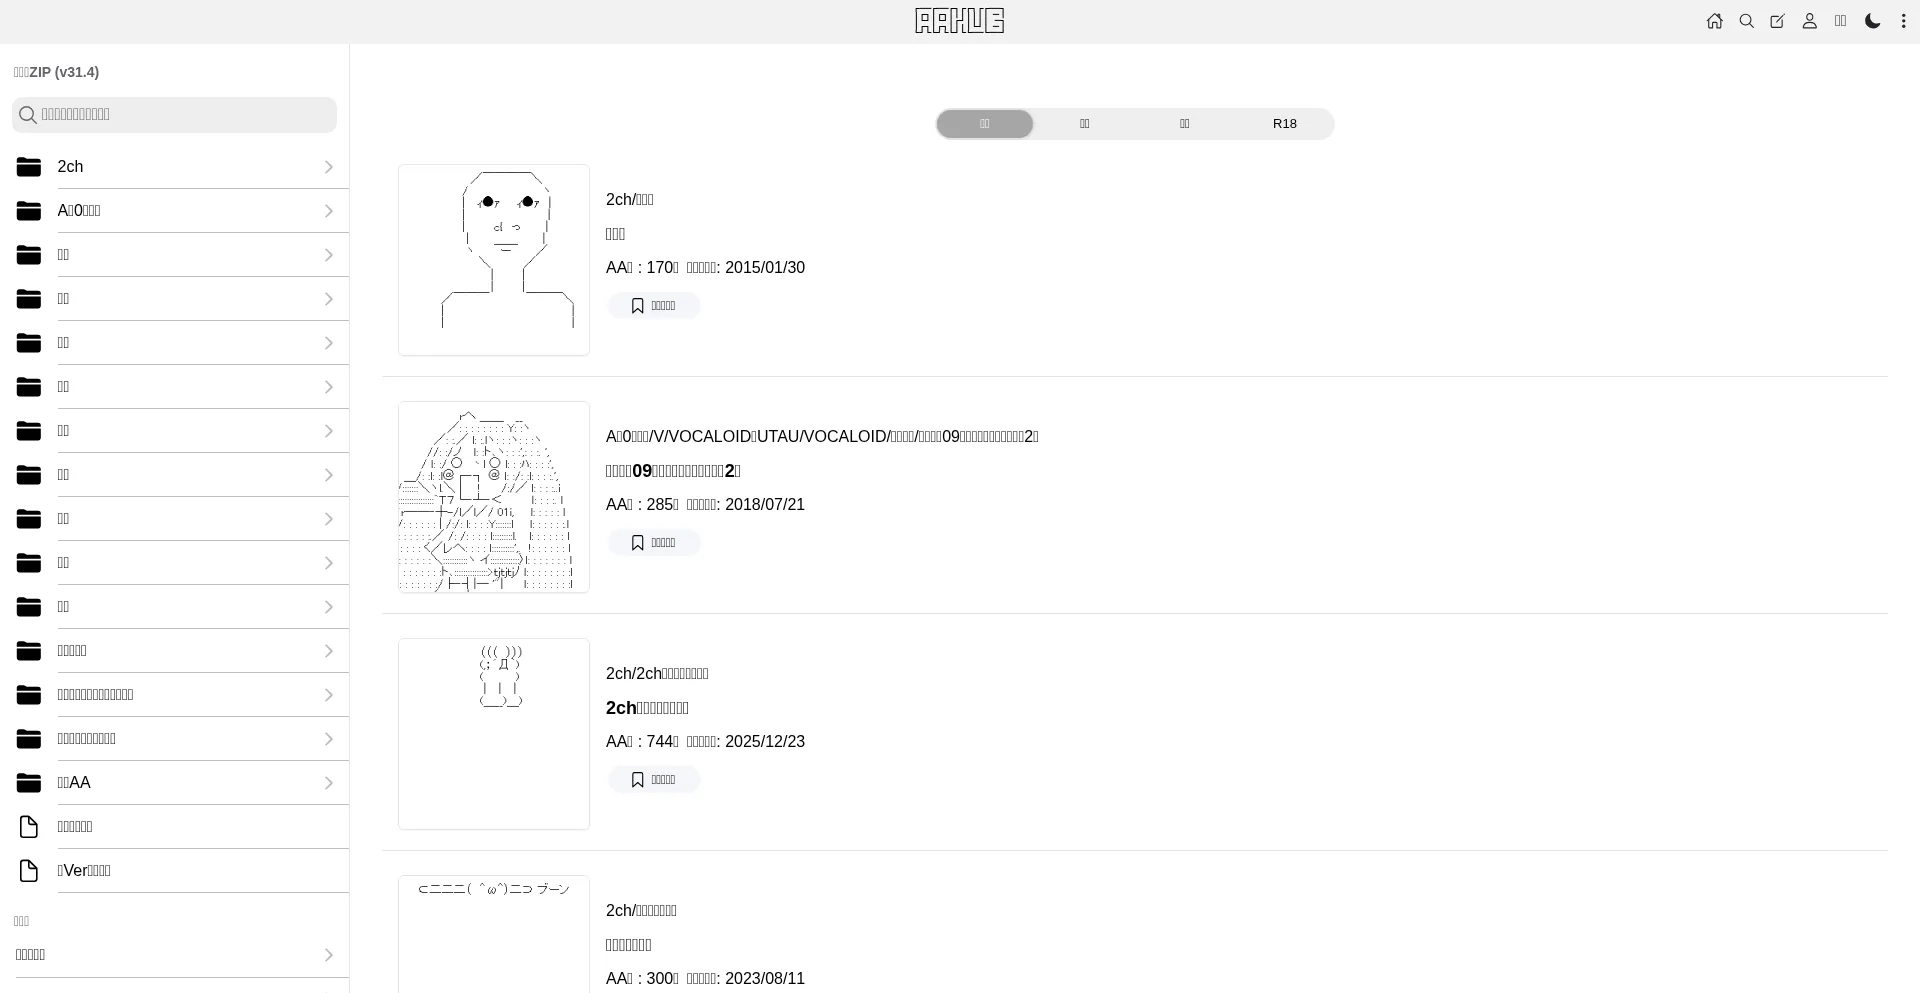Image resolution: width=1920 pixels, height=993 pixels.
Task: Select the highlighted first filter tab
Action: tap(984, 124)
